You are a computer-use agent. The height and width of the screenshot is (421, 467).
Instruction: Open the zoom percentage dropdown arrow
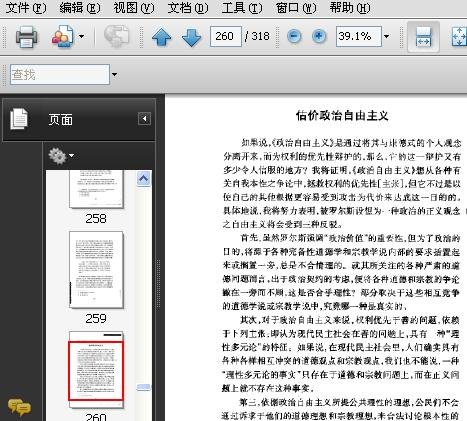386,36
